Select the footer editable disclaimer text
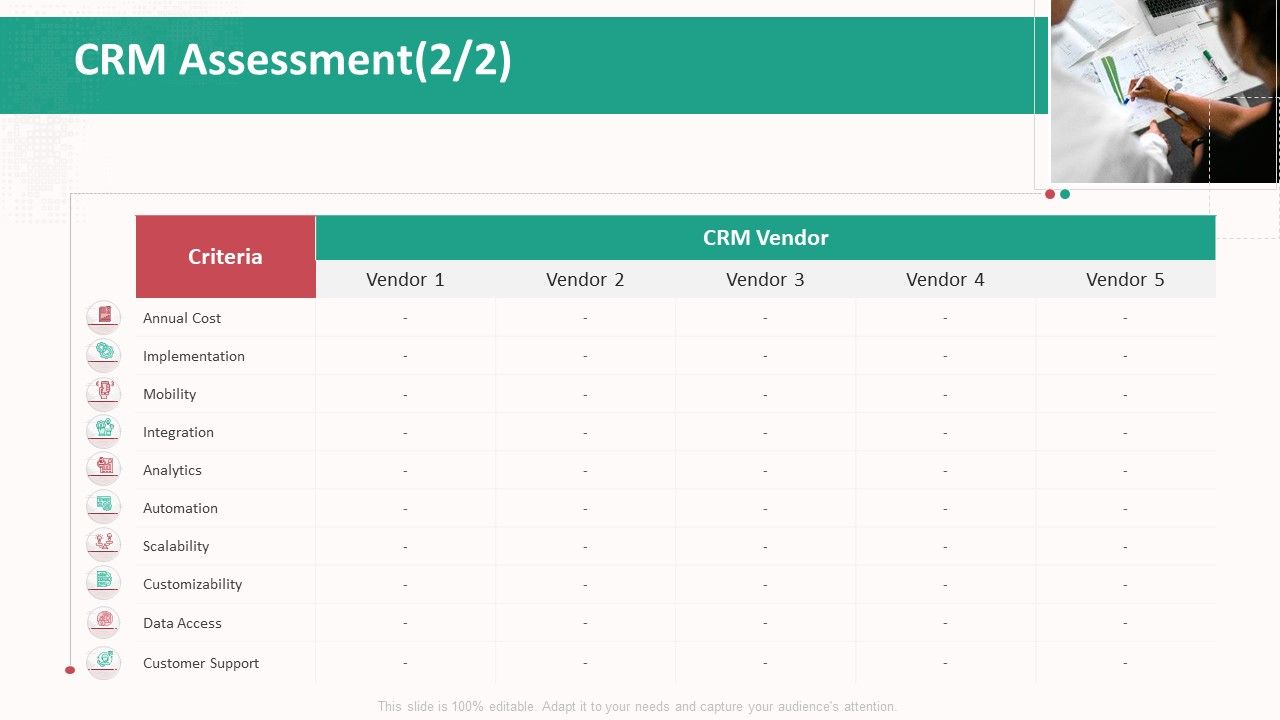This screenshot has height=720, width=1280. pyautogui.click(x=639, y=706)
